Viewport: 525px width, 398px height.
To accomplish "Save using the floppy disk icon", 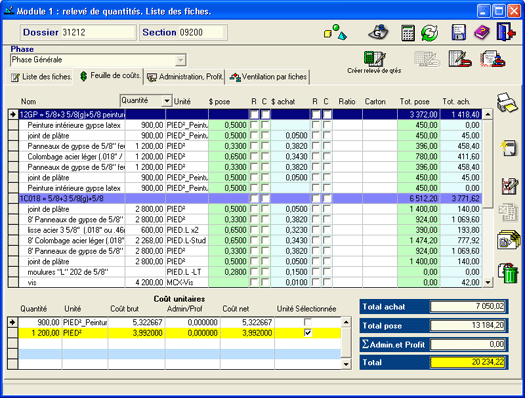I will click(458, 32).
